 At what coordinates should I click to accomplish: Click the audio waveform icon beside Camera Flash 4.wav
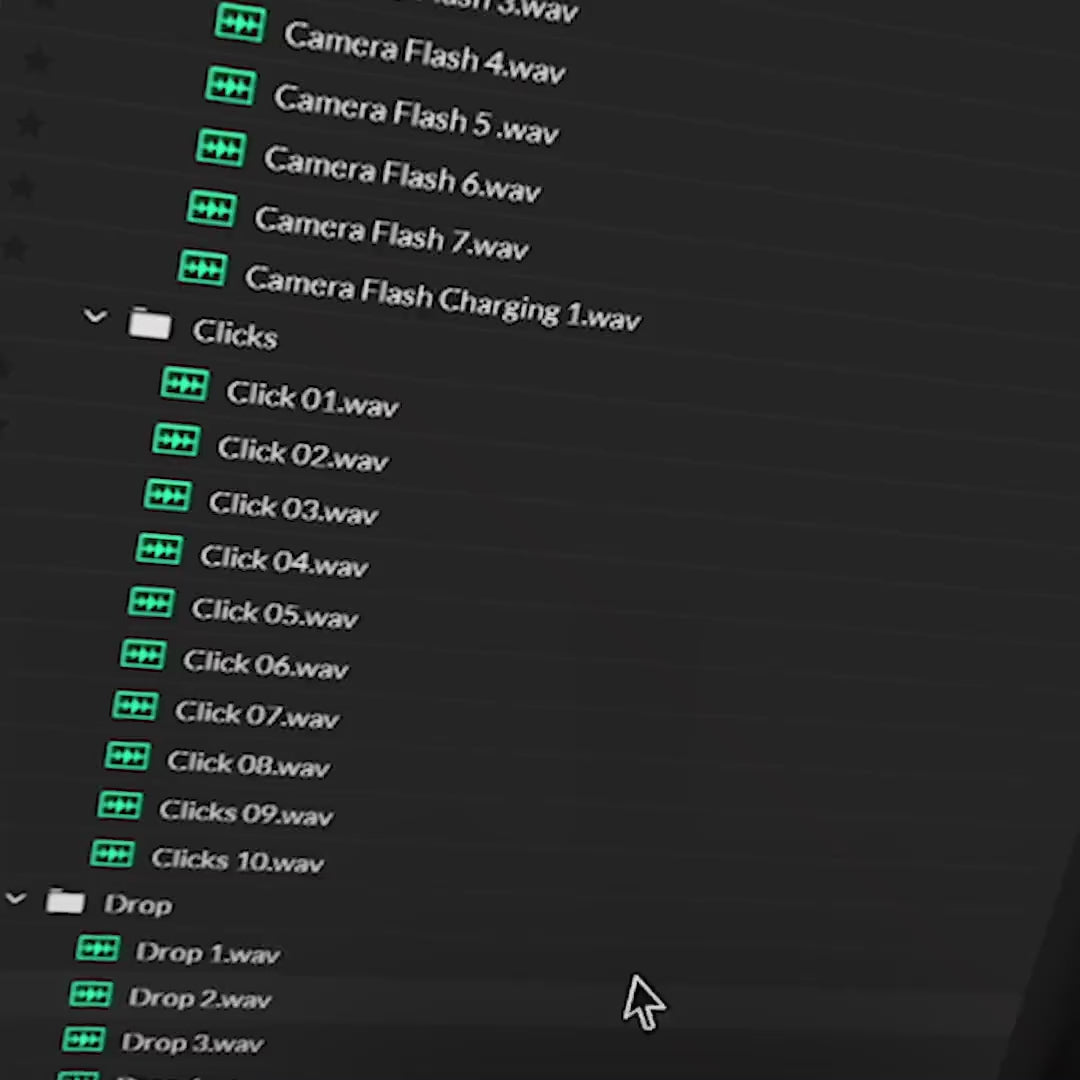pos(240,22)
